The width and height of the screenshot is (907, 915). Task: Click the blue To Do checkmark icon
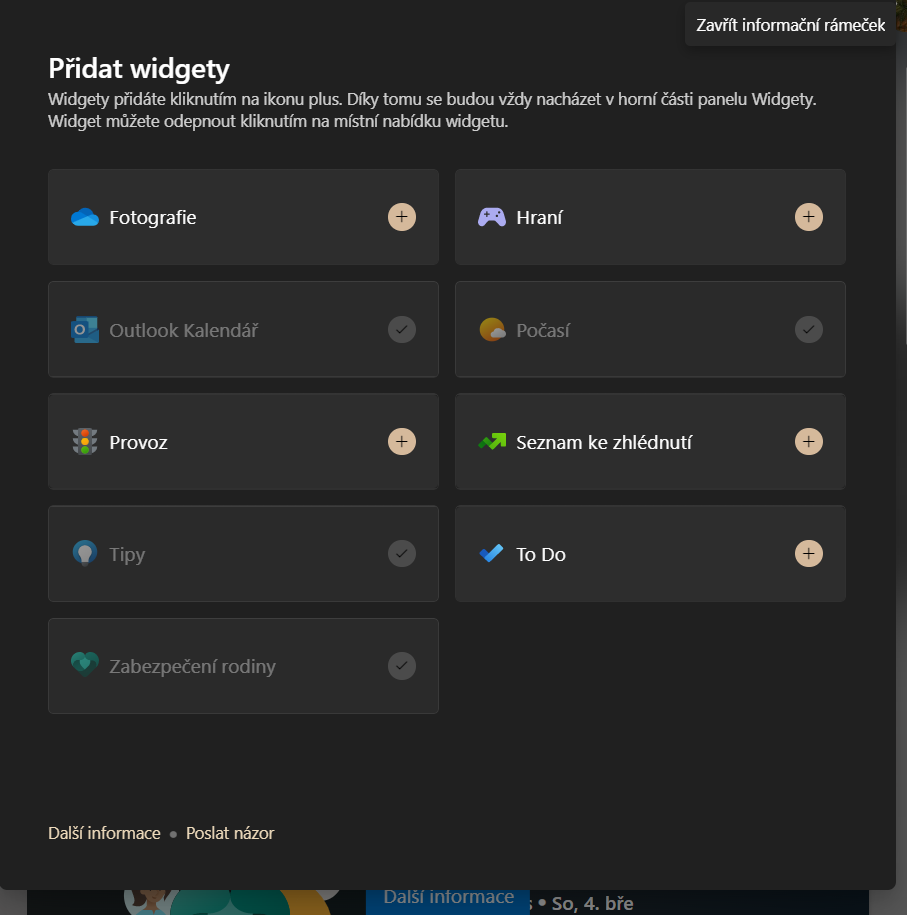[491, 553]
